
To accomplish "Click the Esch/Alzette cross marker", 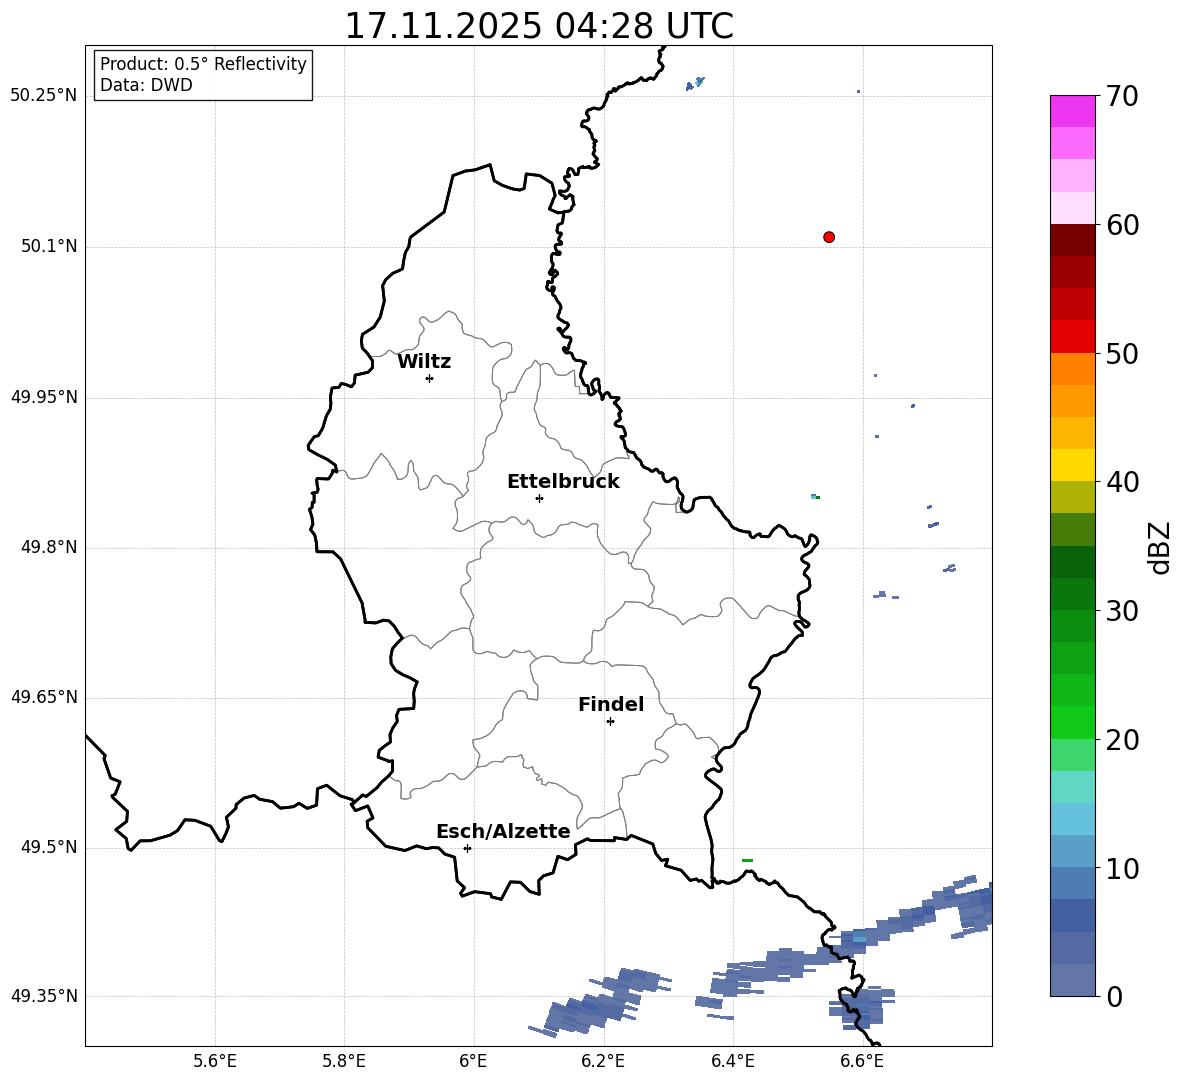I will coord(467,848).
